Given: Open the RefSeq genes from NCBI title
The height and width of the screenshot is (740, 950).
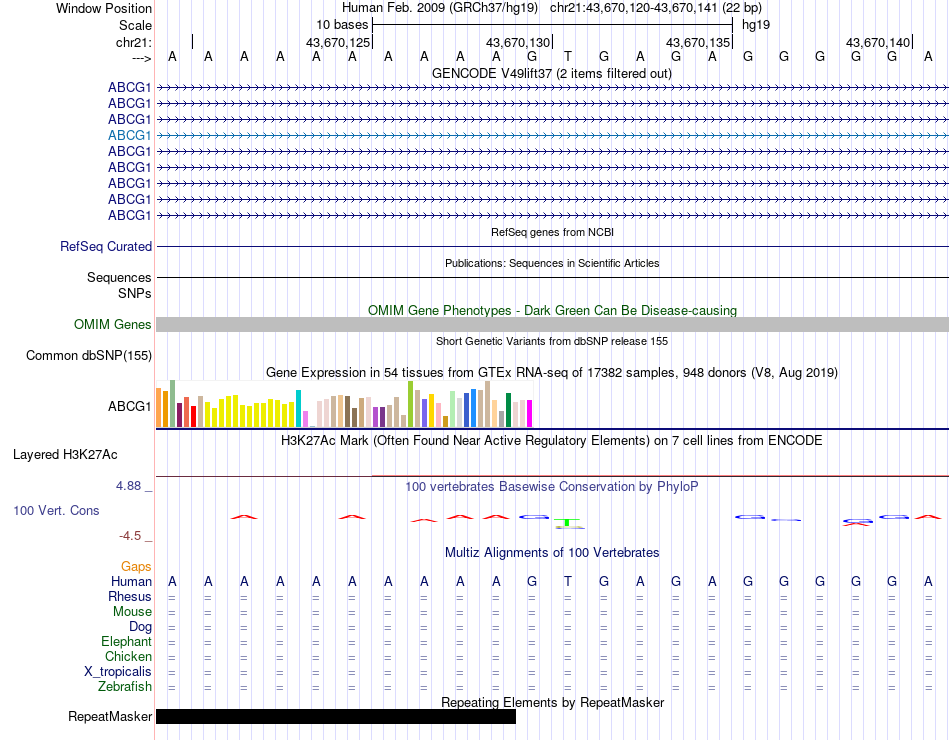Looking at the screenshot, I should point(552,232).
